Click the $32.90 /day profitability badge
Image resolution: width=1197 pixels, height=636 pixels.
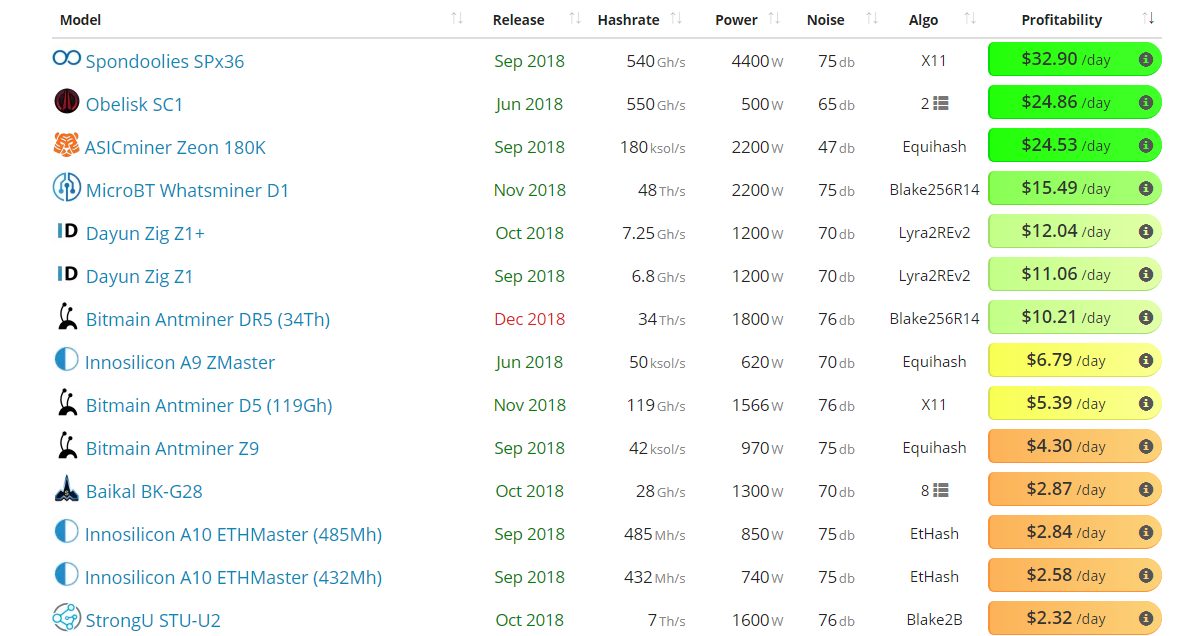tap(1074, 60)
